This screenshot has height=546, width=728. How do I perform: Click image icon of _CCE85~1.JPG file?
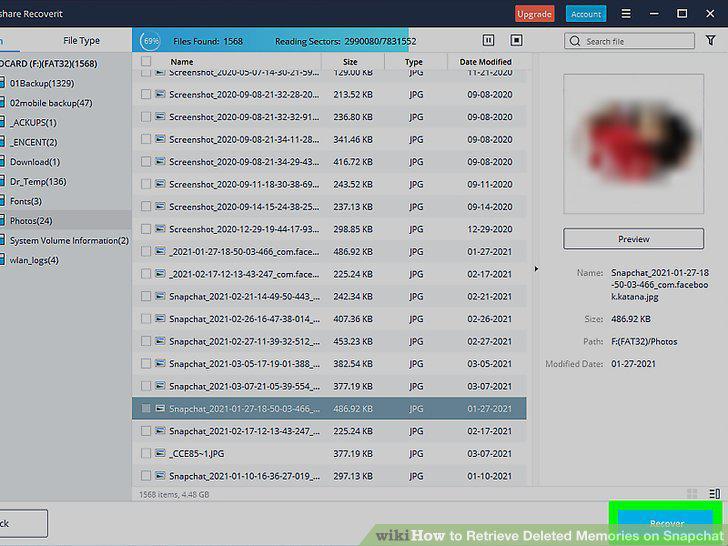[x=160, y=453]
